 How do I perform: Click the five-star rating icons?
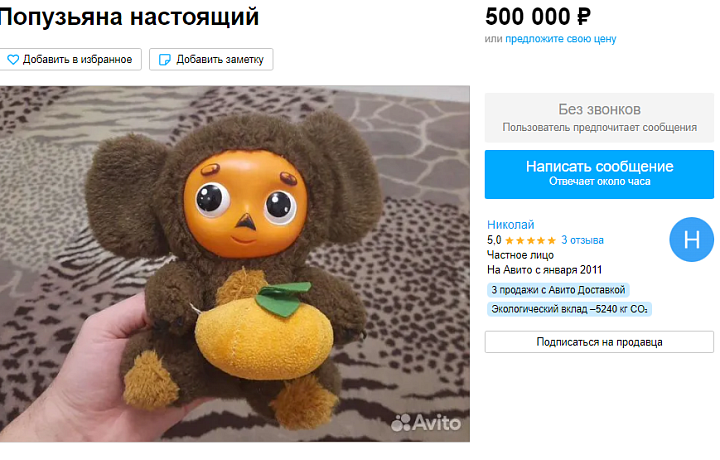[530, 240]
